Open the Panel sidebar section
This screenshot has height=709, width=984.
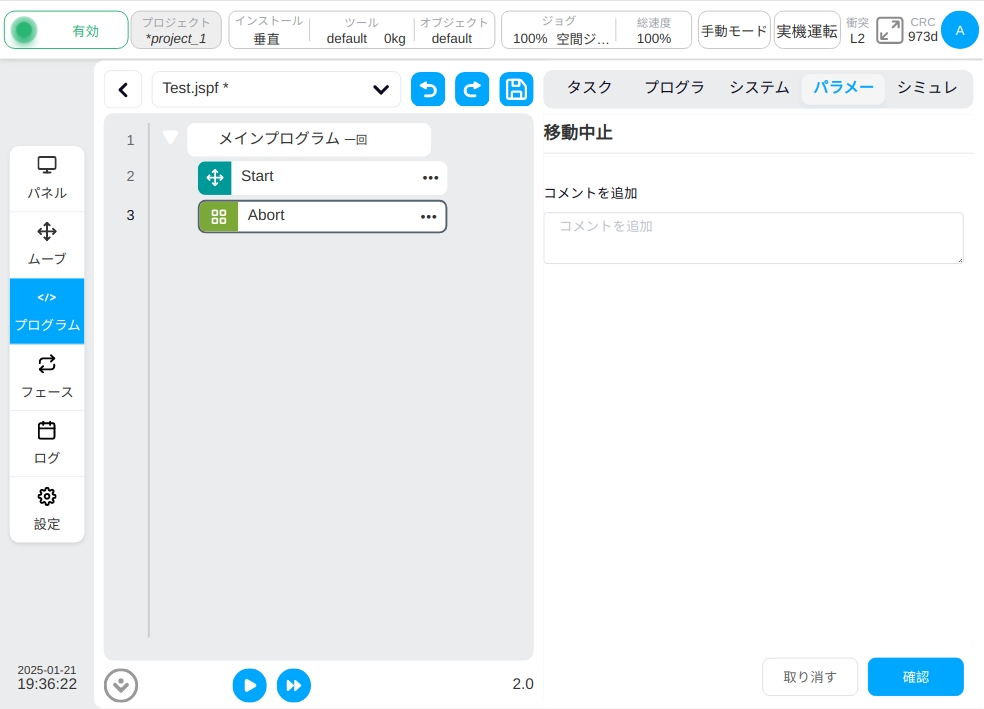(47, 178)
